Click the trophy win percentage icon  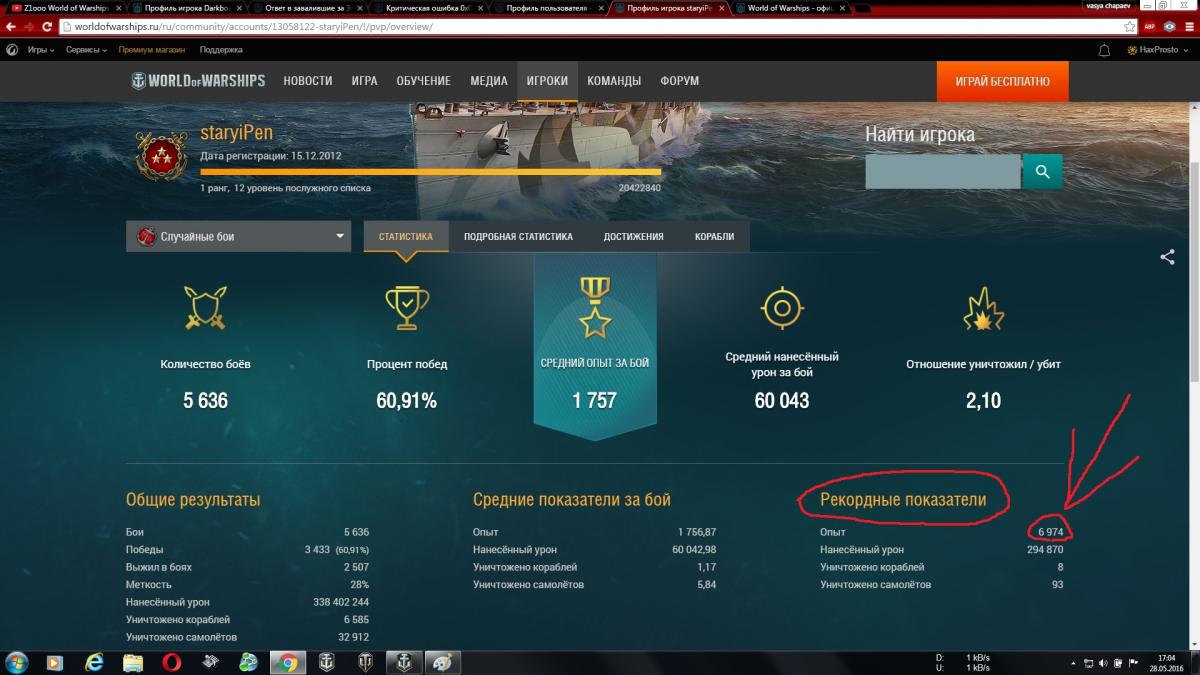[407, 307]
